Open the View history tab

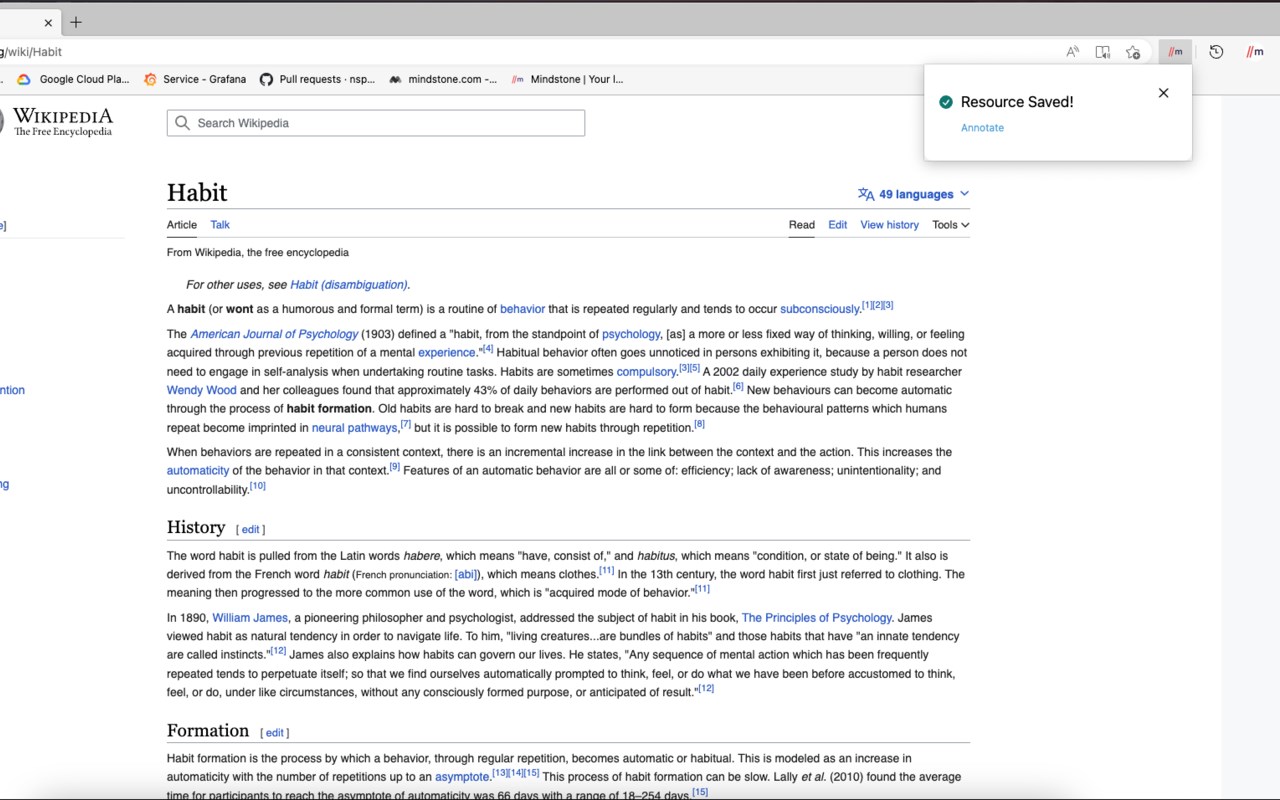(x=890, y=225)
